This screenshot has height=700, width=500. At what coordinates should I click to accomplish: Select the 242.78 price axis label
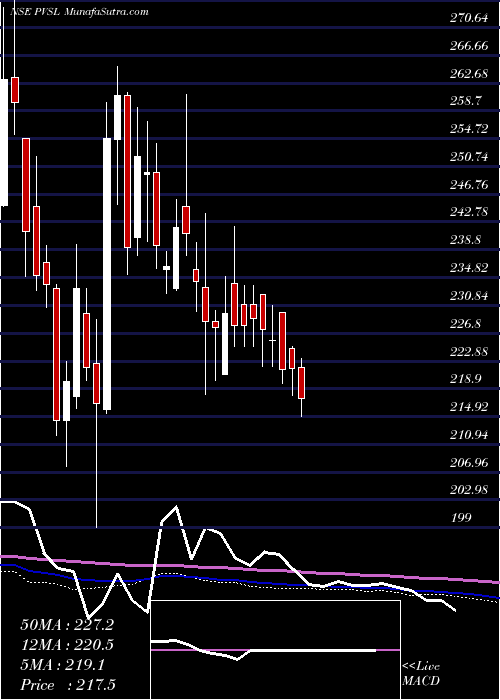[468, 212]
